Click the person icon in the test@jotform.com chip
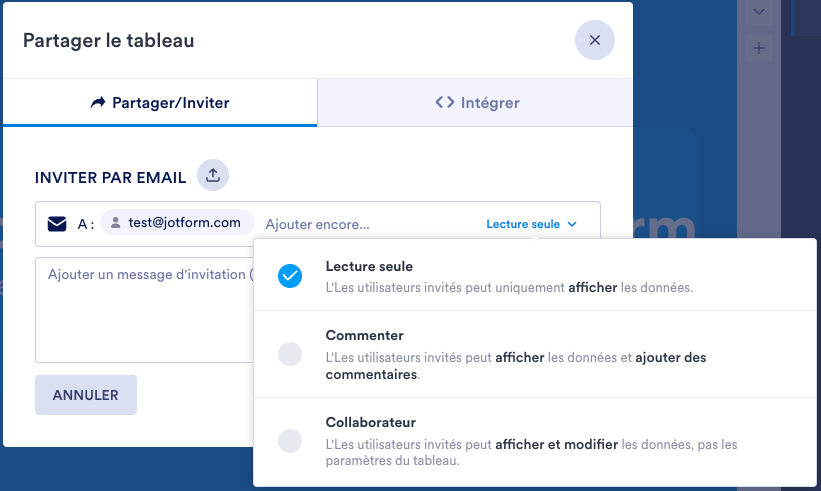This screenshot has height=491, width=821. [116, 223]
